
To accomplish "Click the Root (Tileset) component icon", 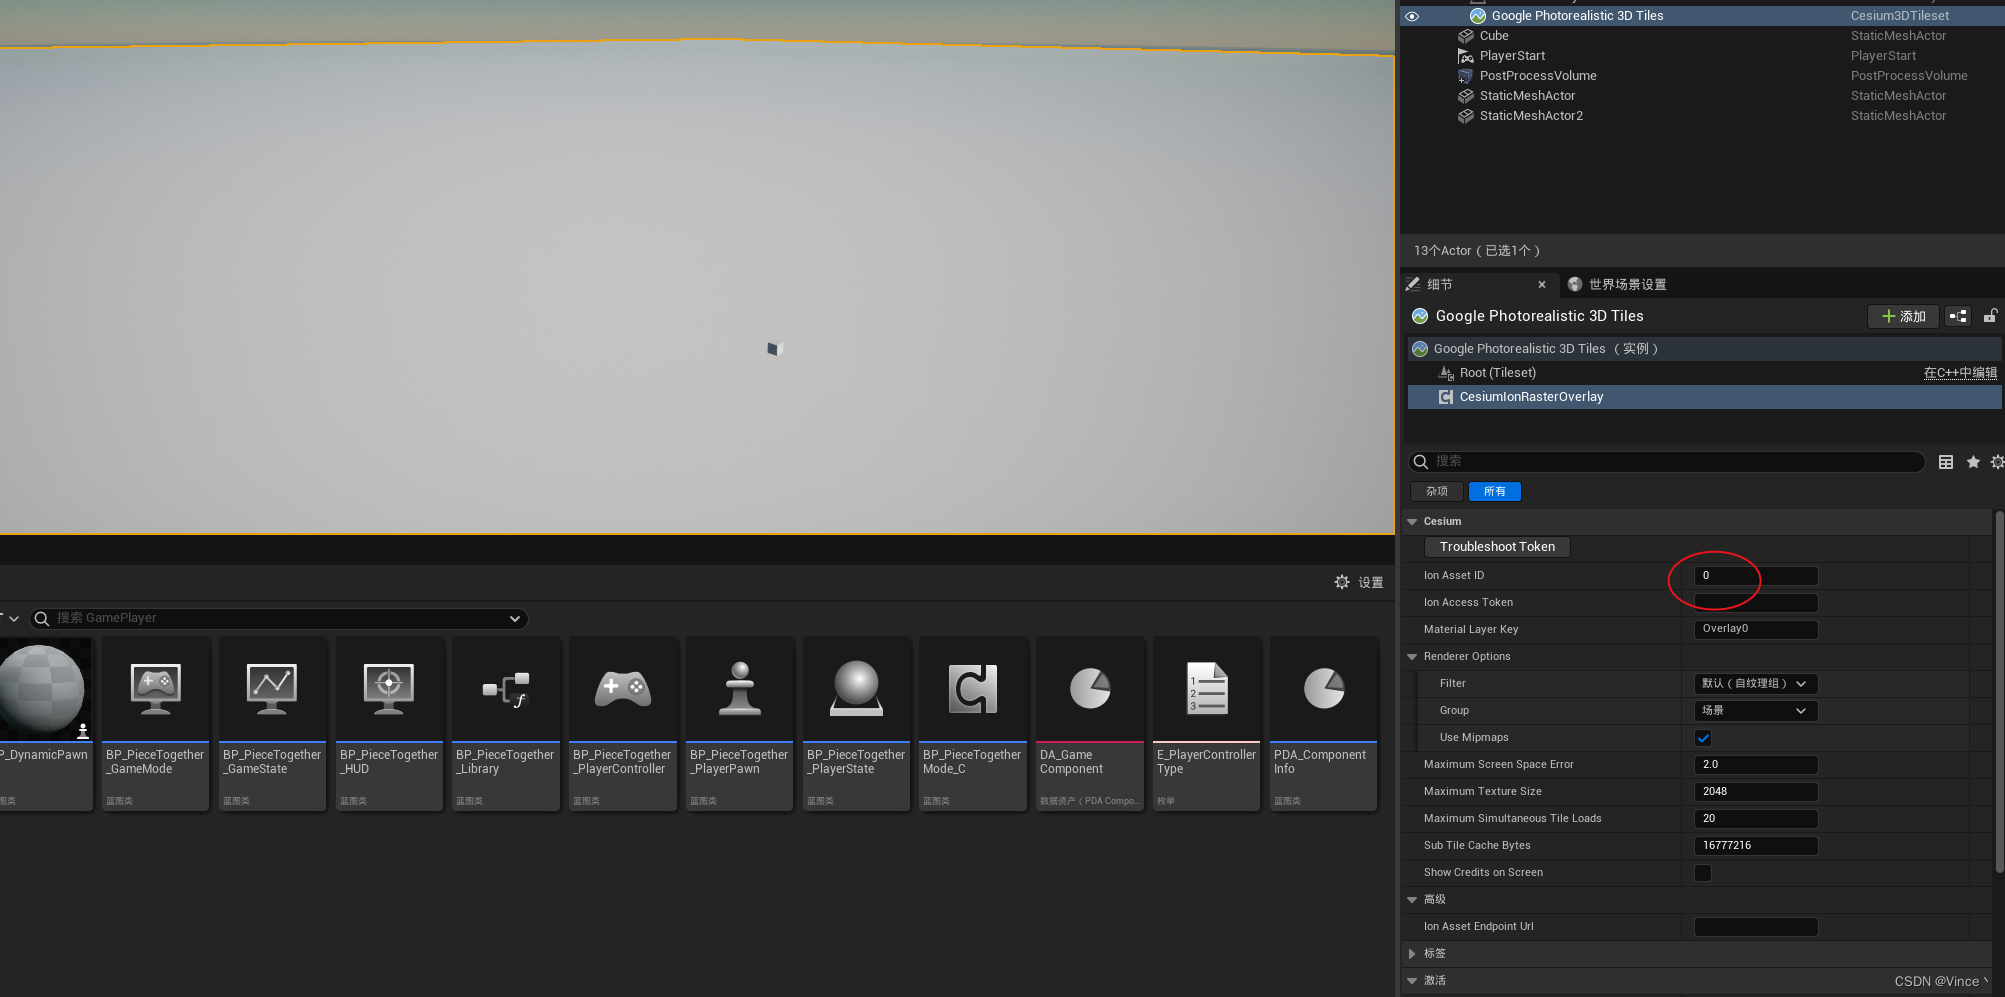I will pyautogui.click(x=1447, y=372).
